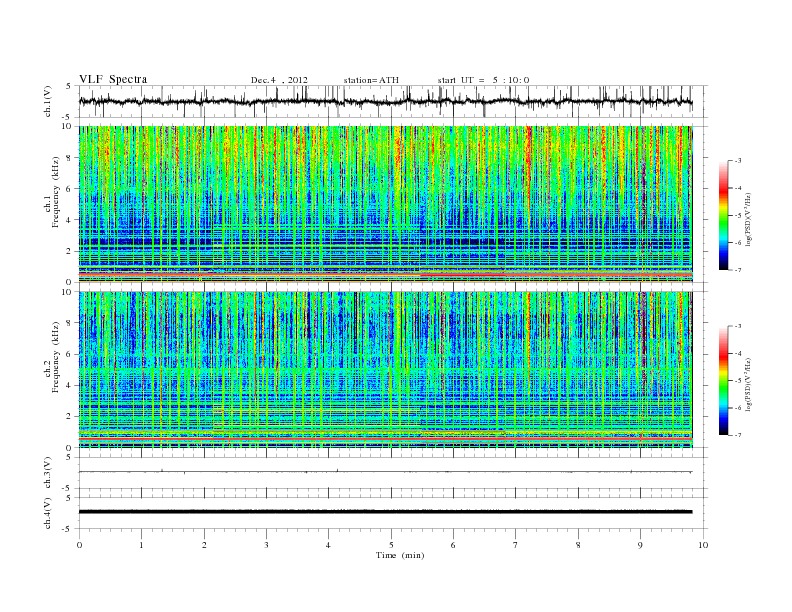Click the "5" minute tick label on time axis
Image resolution: width=792 pixels, height=612 pixels.
point(391,545)
